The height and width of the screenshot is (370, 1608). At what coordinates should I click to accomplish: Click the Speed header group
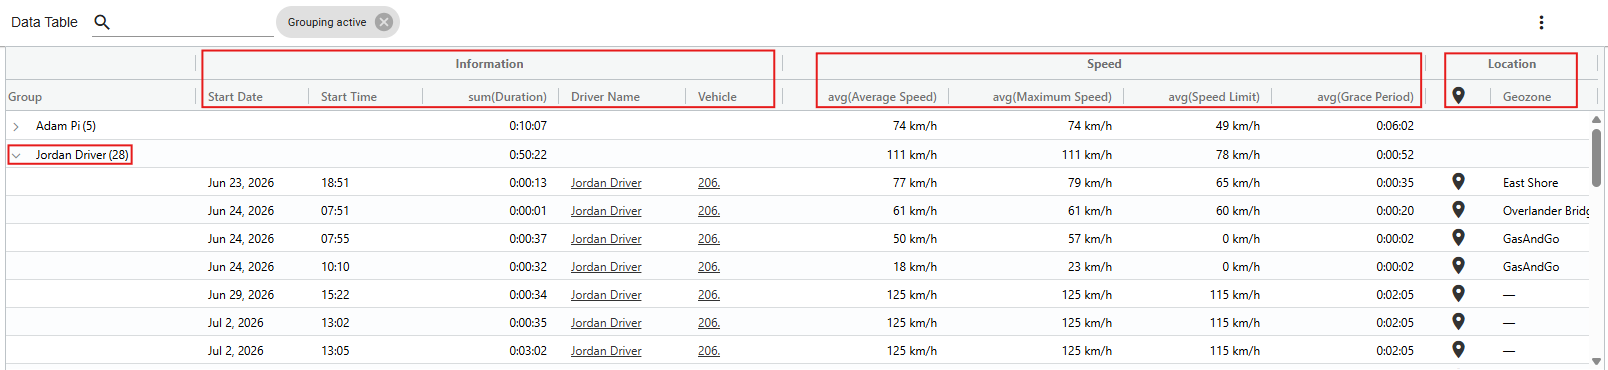click(x=1104, y=64)
